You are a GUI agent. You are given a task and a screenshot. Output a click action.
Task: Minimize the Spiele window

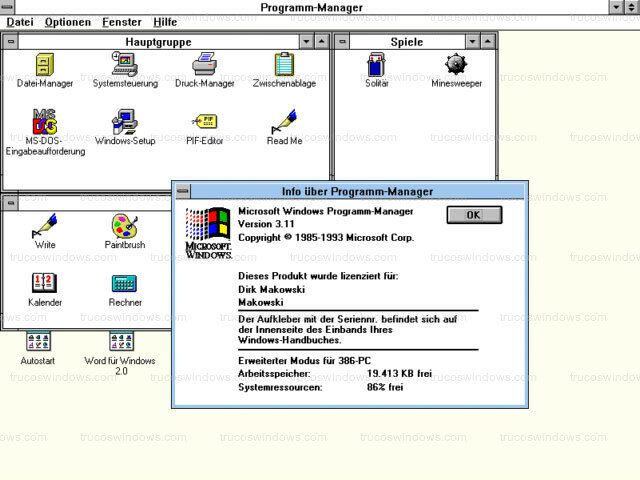tap(472, 42)
